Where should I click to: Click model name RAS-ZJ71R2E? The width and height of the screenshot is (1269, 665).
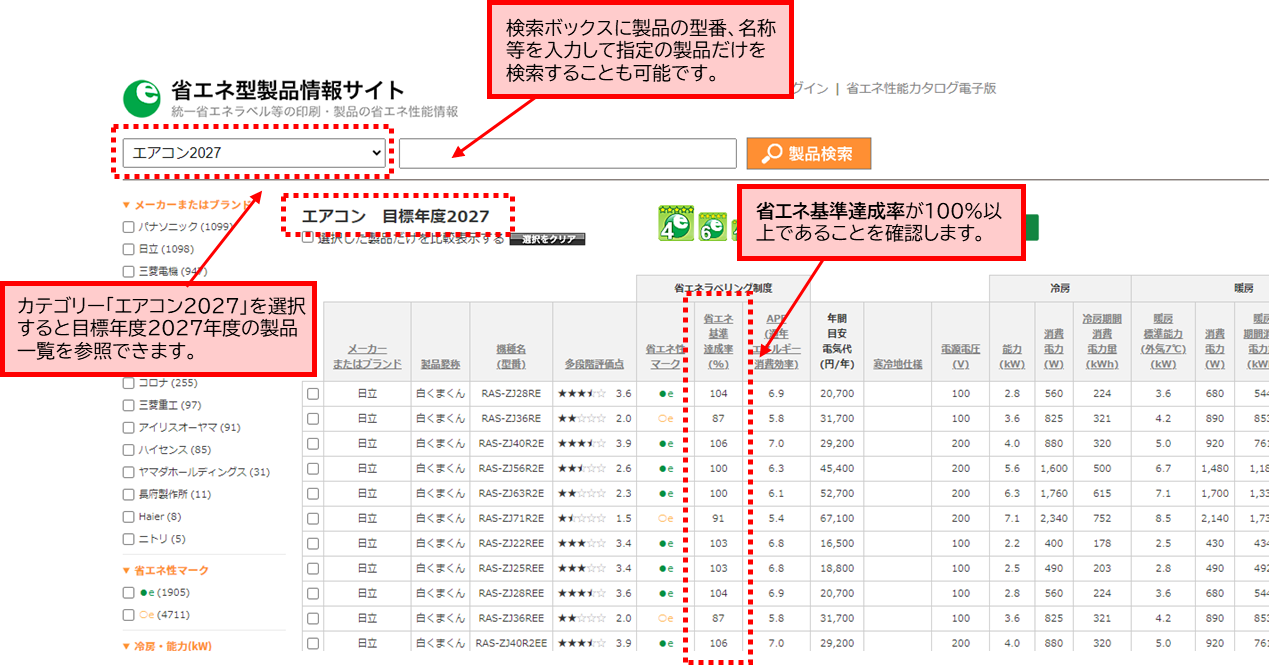[511, 519]
